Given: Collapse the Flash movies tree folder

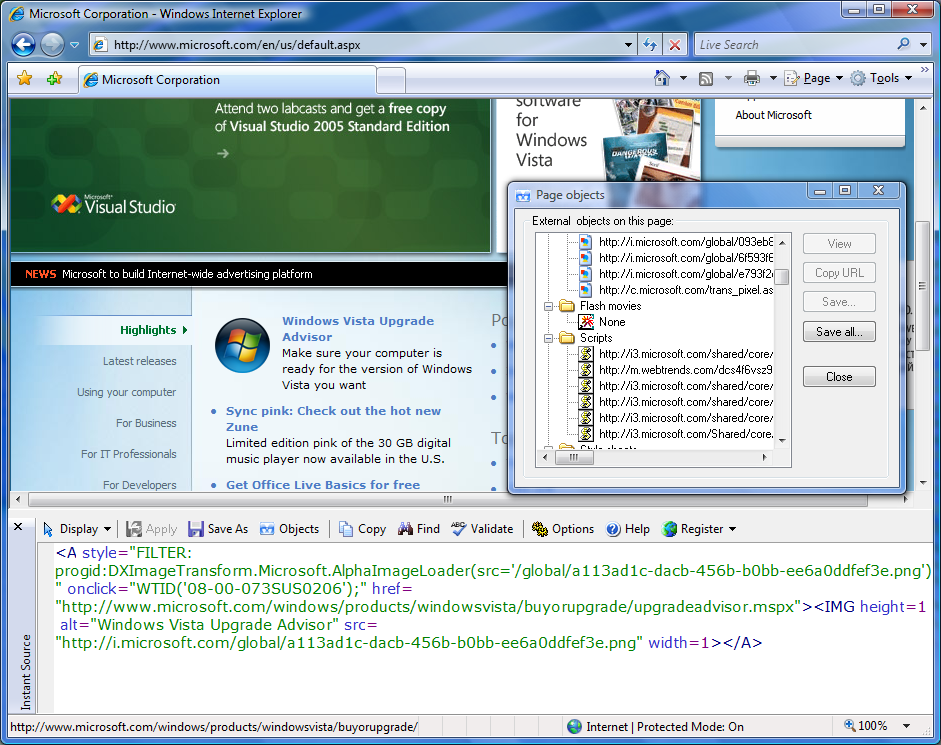Looking at the screenshot, I should coord(549,306).
